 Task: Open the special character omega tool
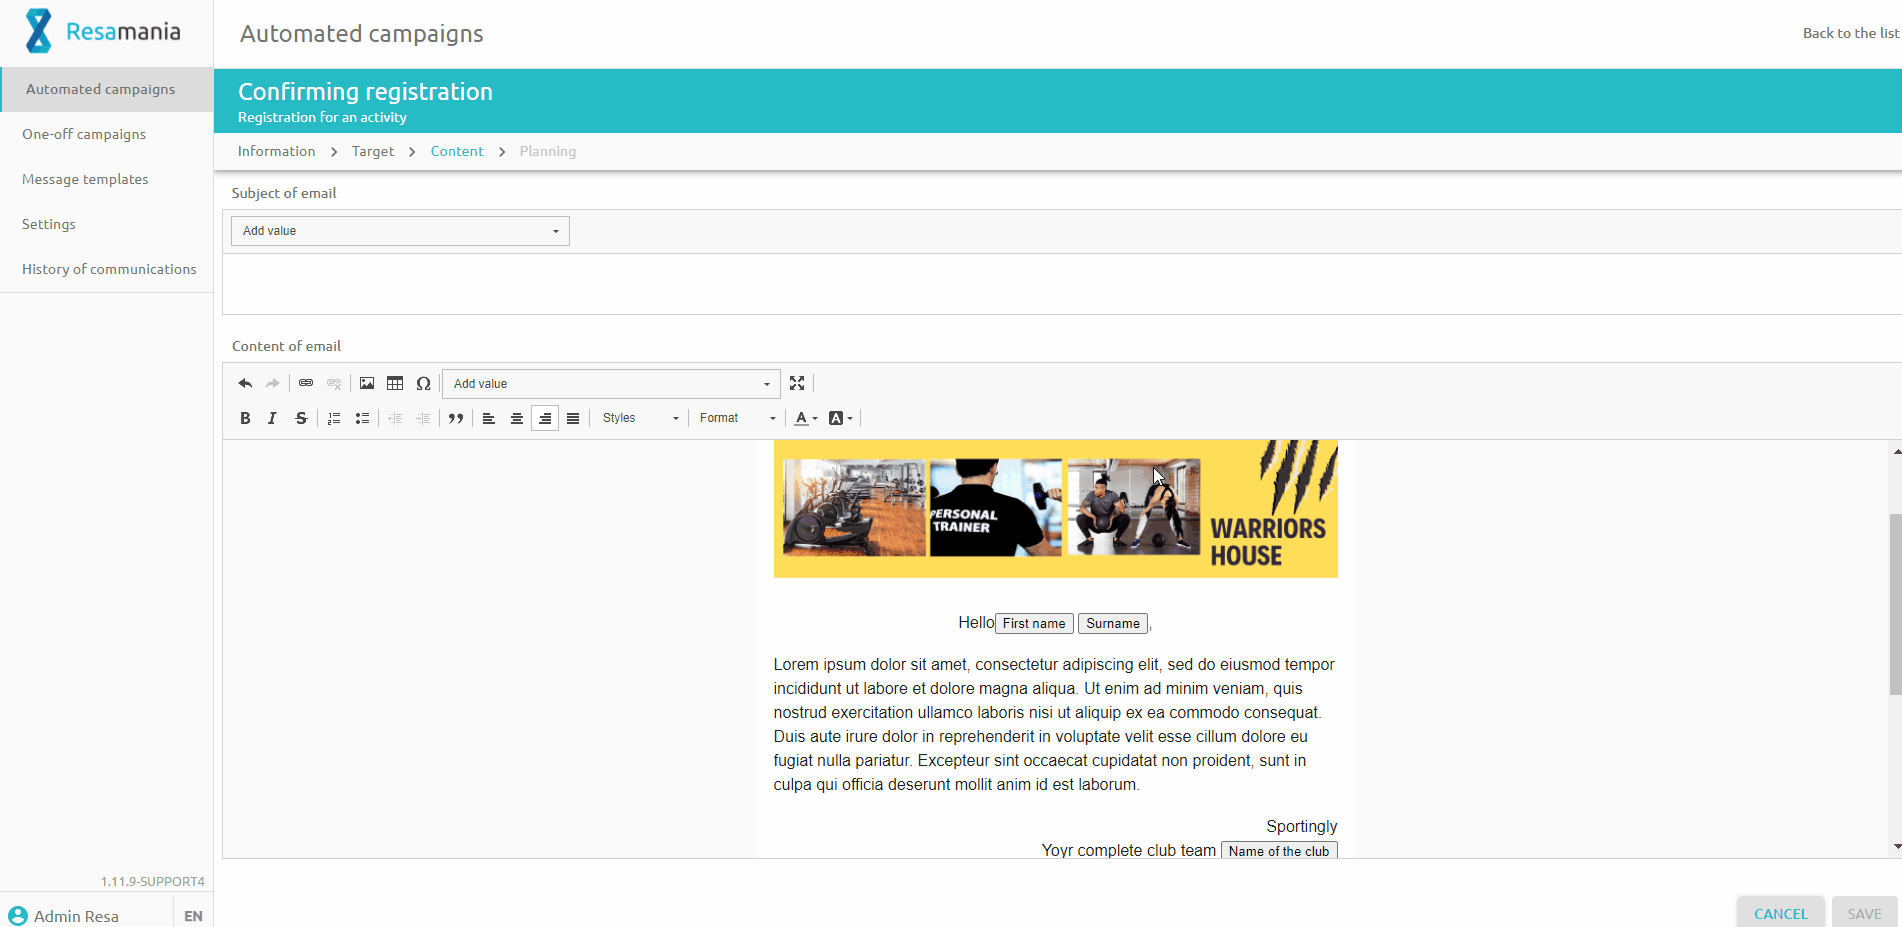pos(423,384)
